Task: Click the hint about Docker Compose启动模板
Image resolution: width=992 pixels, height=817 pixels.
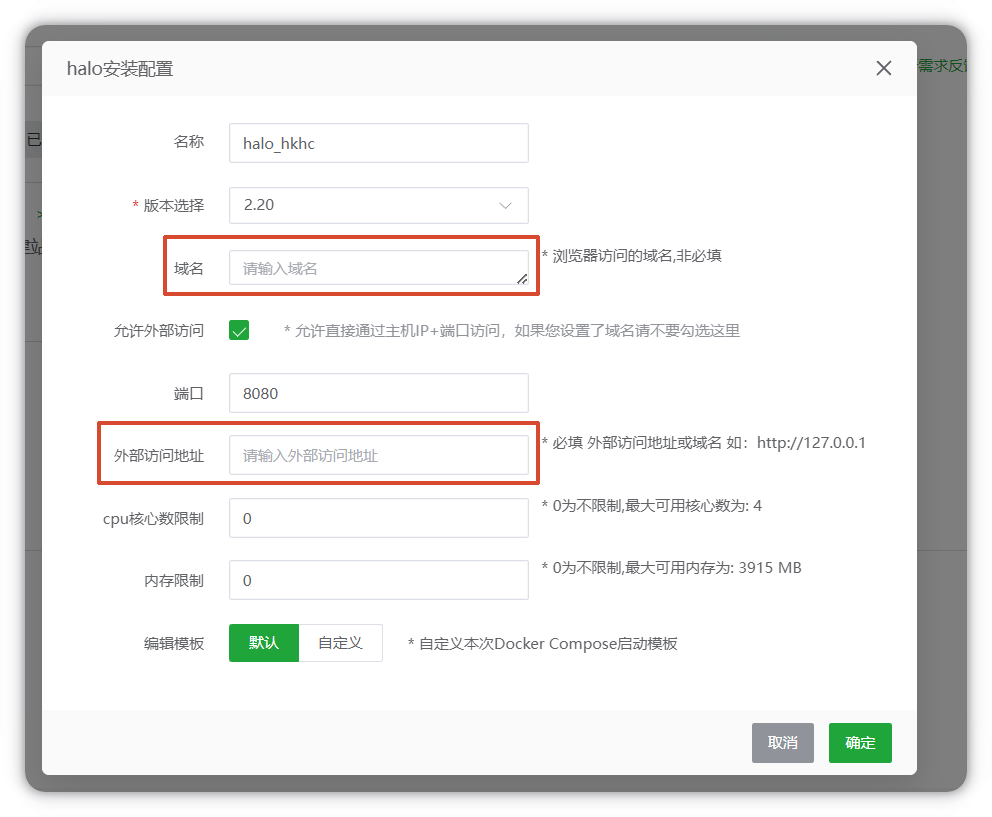Action: point(543,644)
